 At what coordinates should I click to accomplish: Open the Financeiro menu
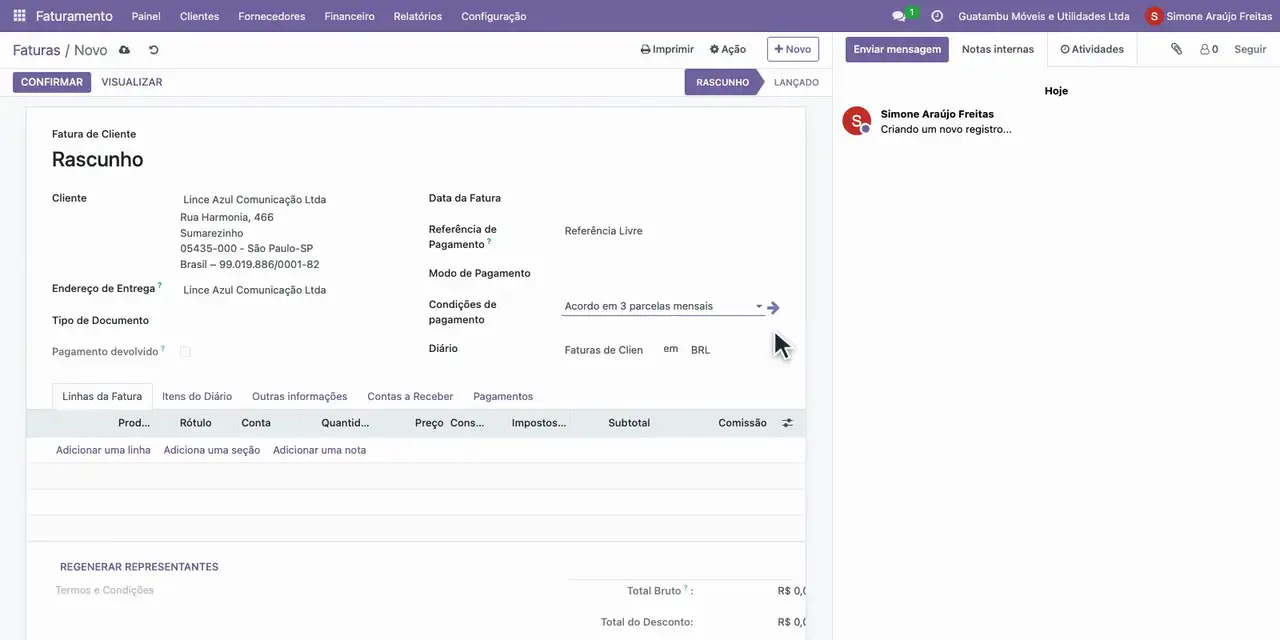(349, 16)
